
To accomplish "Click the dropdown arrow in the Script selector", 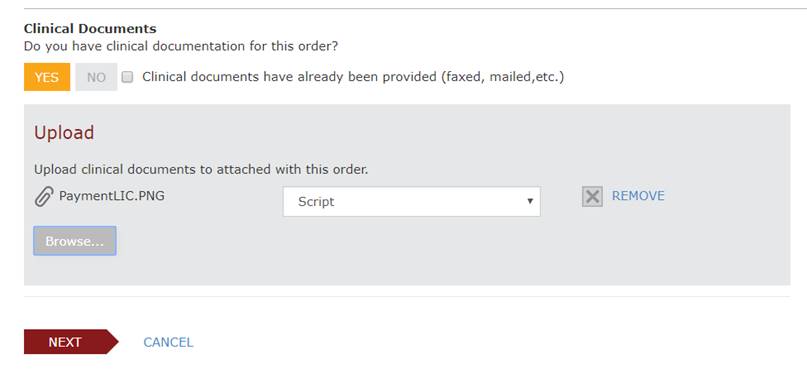I will coord(530,201).
